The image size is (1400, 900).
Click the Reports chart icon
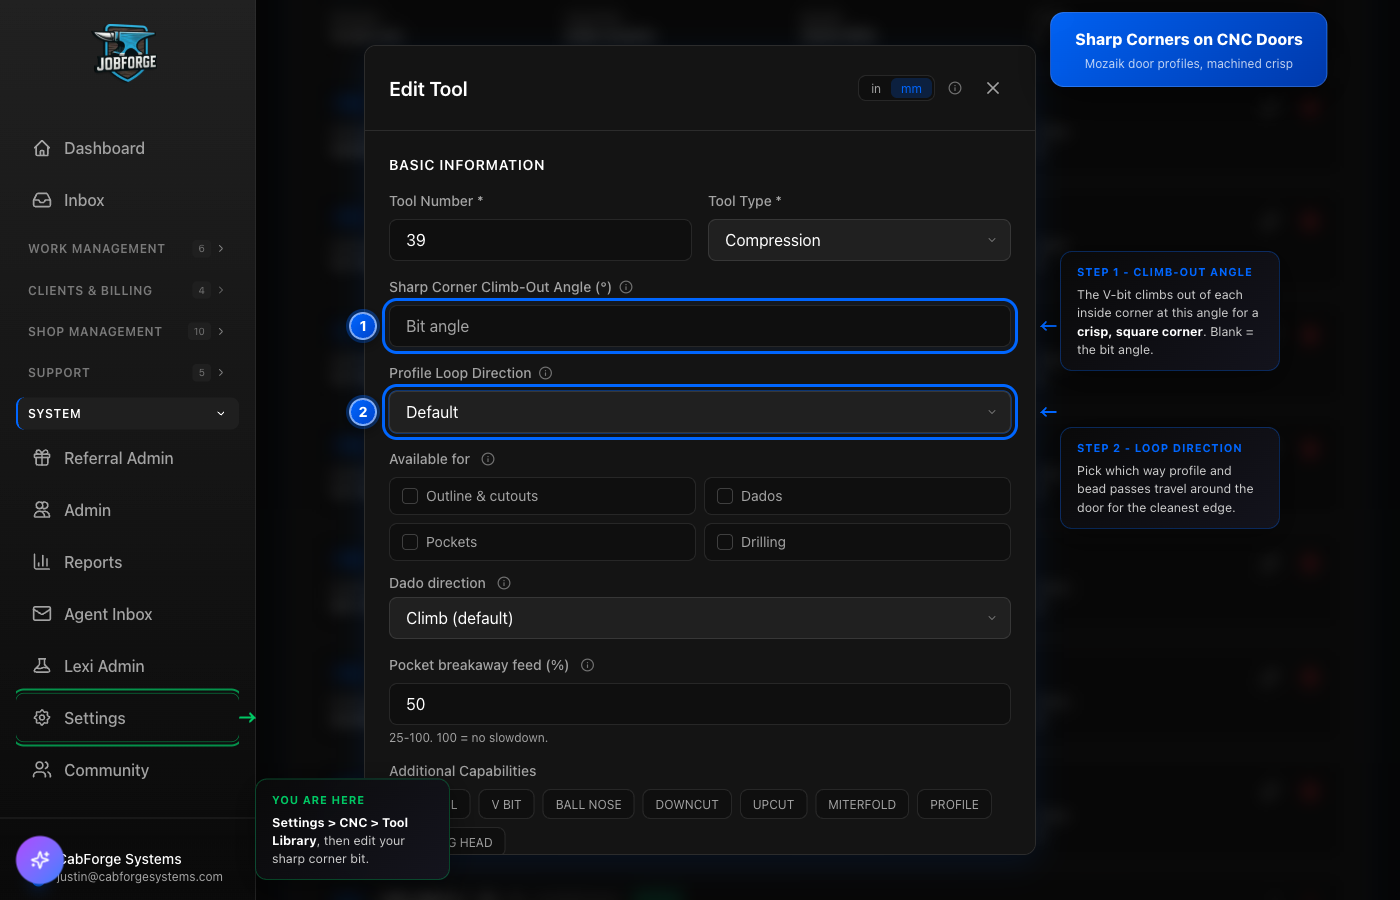click(x=42, y=562)
